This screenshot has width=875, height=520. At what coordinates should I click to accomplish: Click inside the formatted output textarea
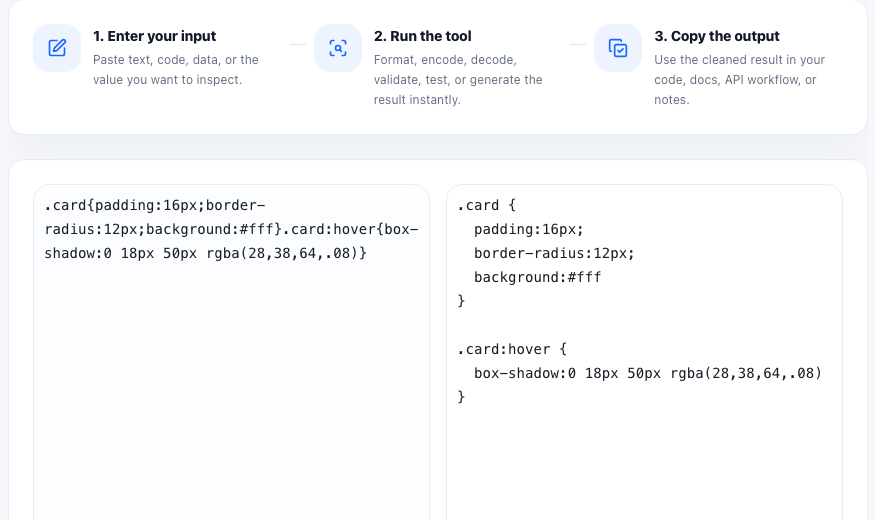pos(645,353)
